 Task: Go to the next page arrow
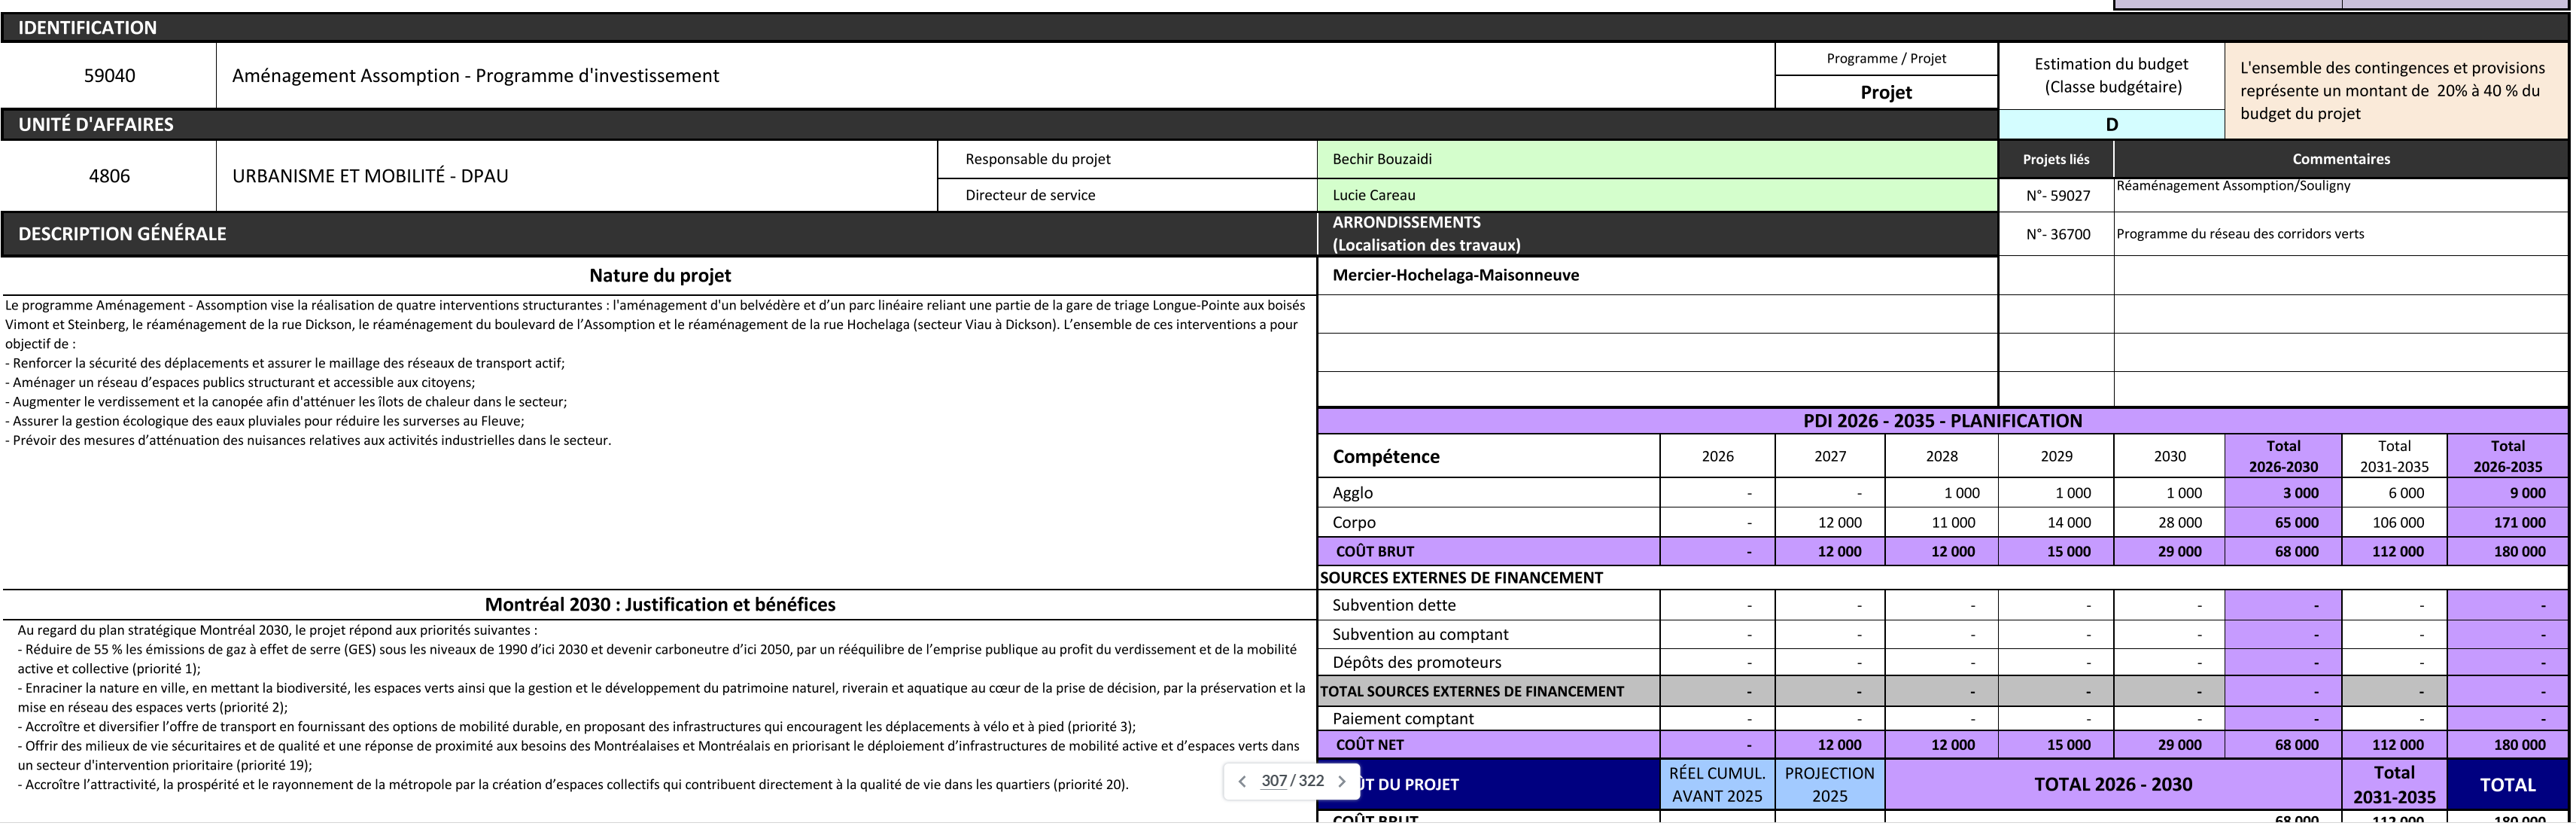point(1342,782)
